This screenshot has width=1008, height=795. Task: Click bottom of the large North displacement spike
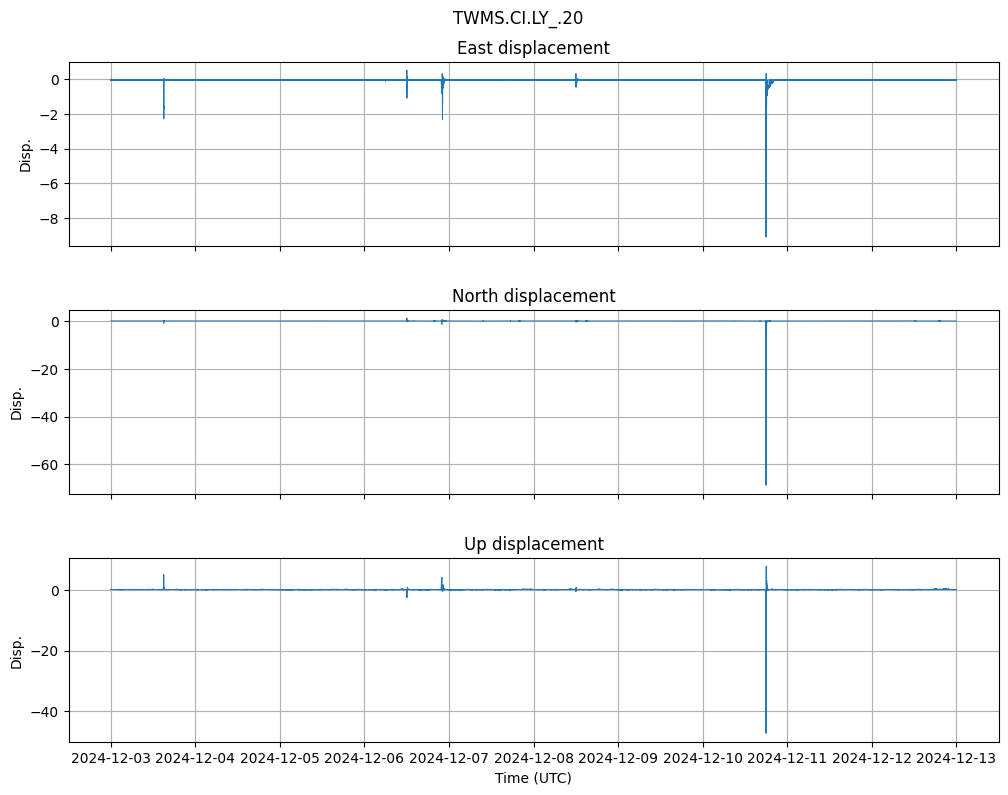click(x=766, y=484)
